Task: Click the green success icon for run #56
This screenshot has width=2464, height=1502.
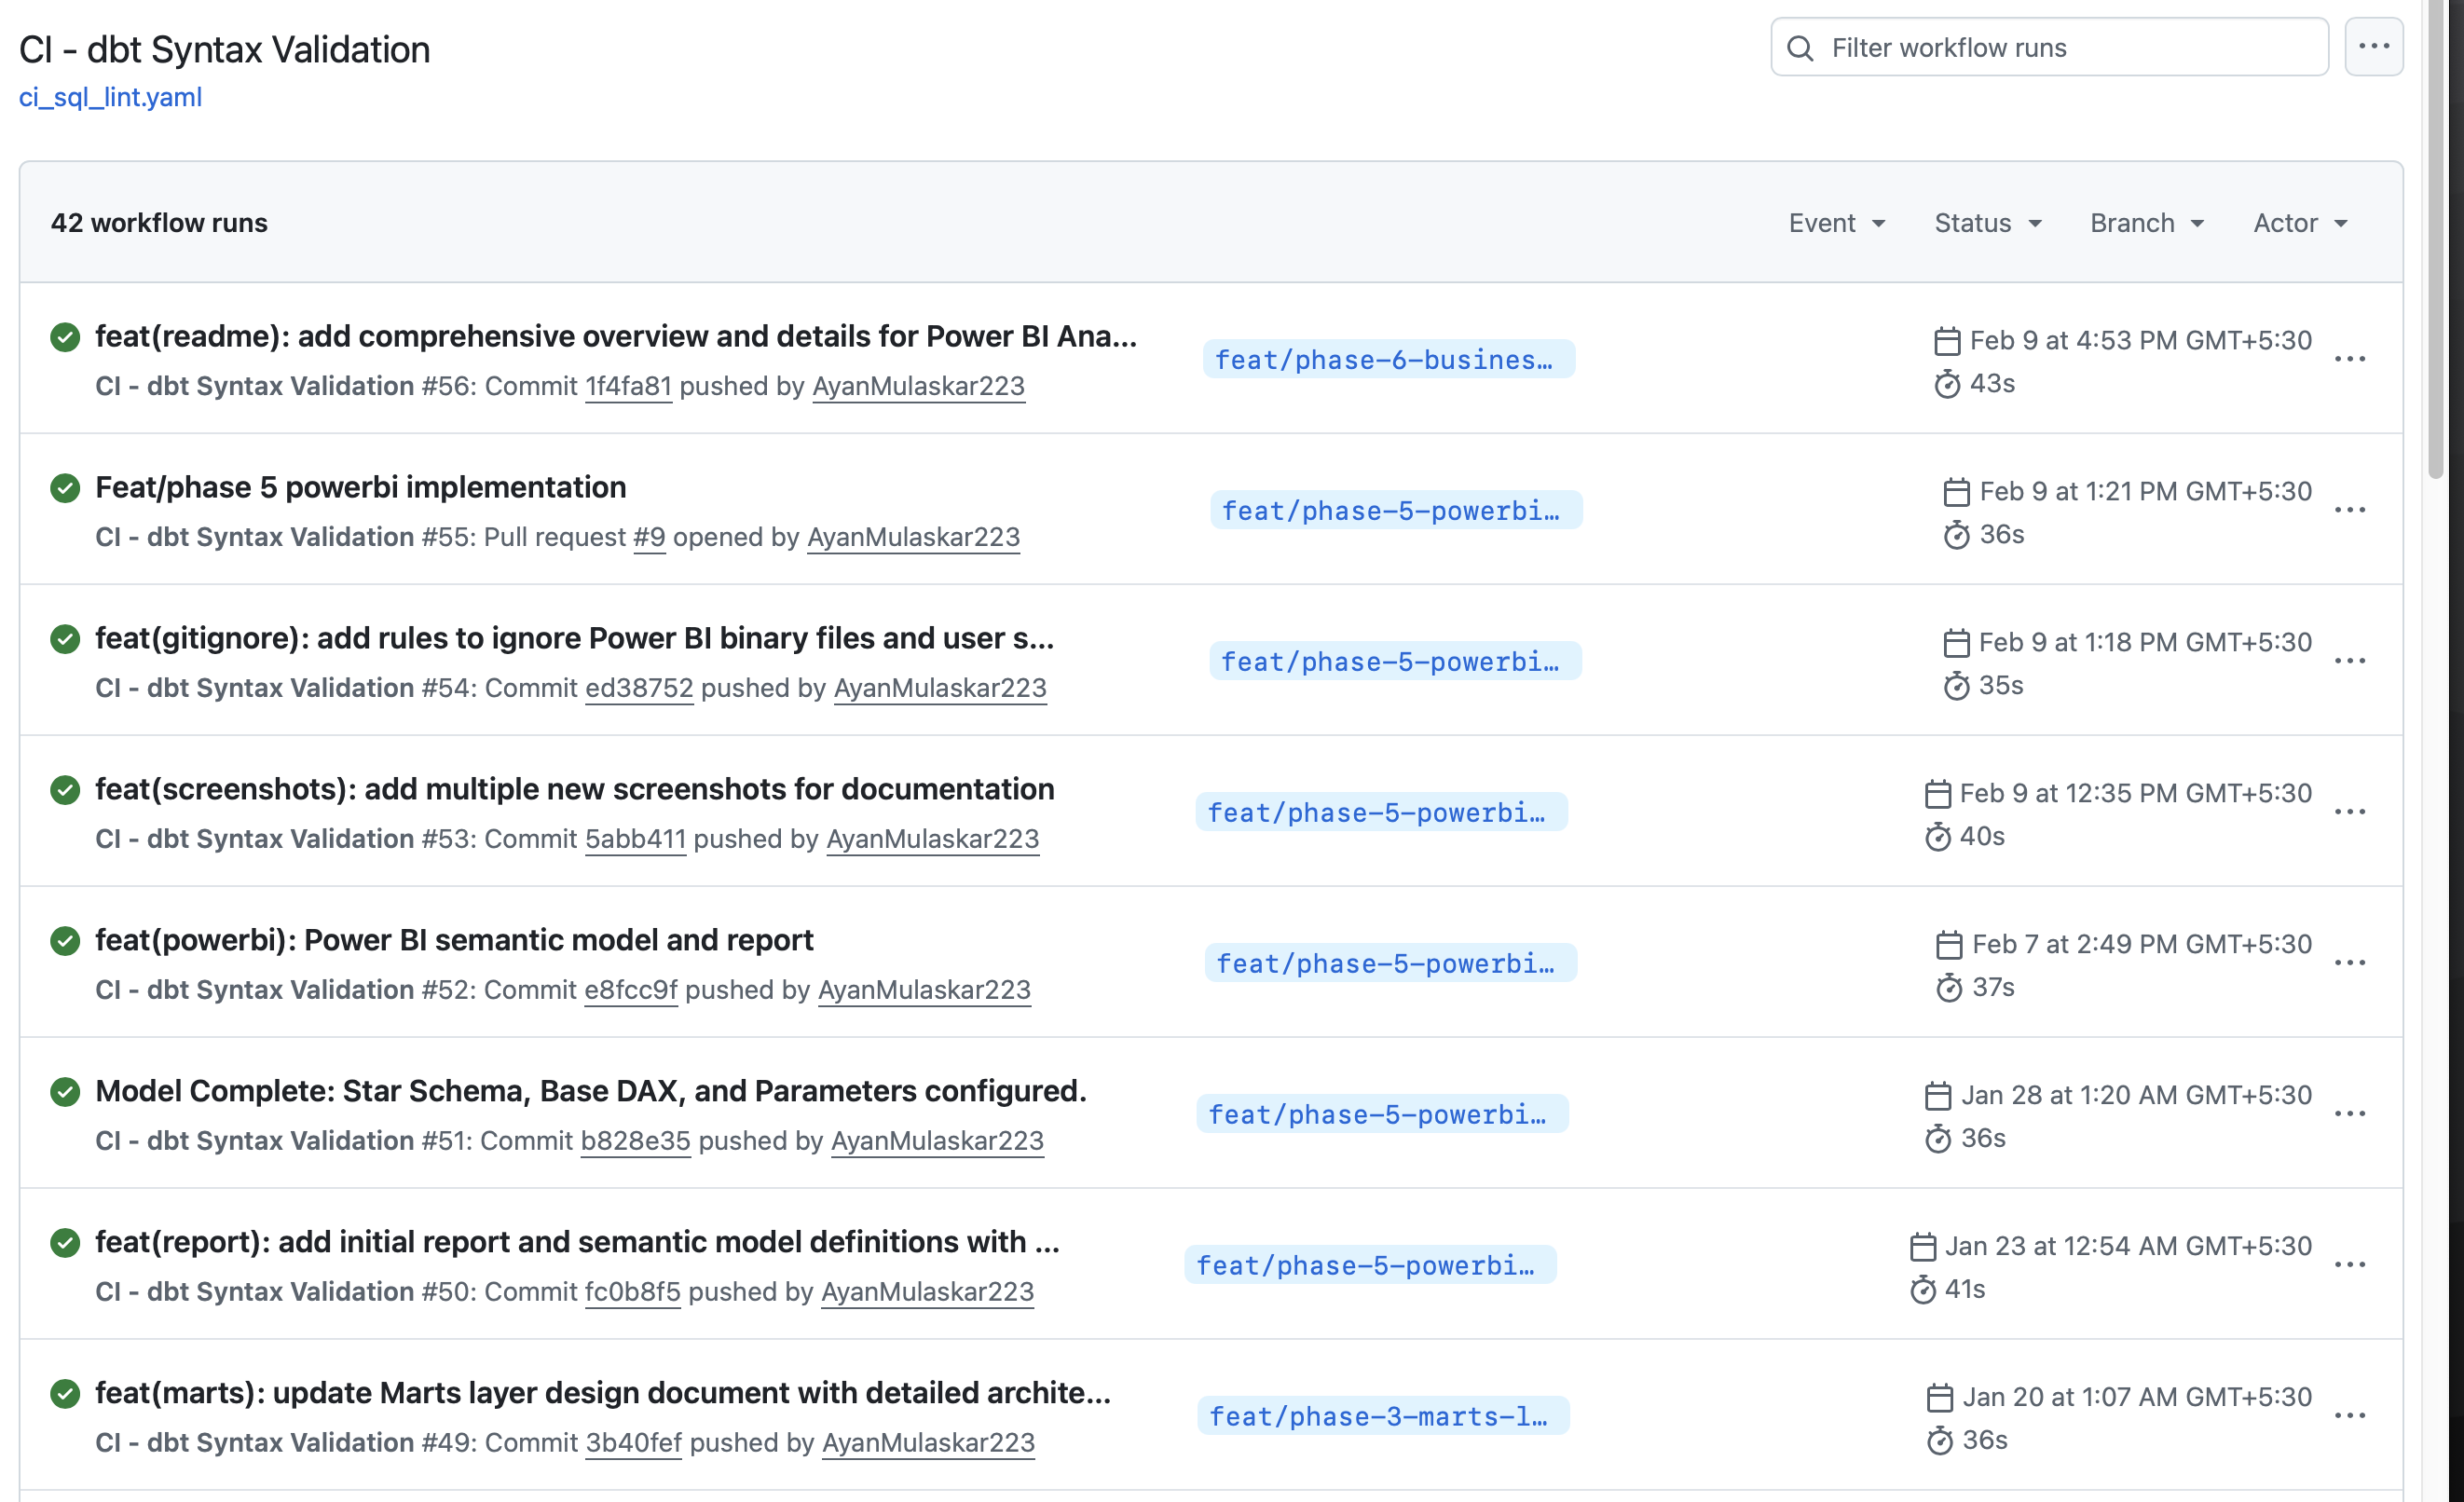Action: coord(65,337)
